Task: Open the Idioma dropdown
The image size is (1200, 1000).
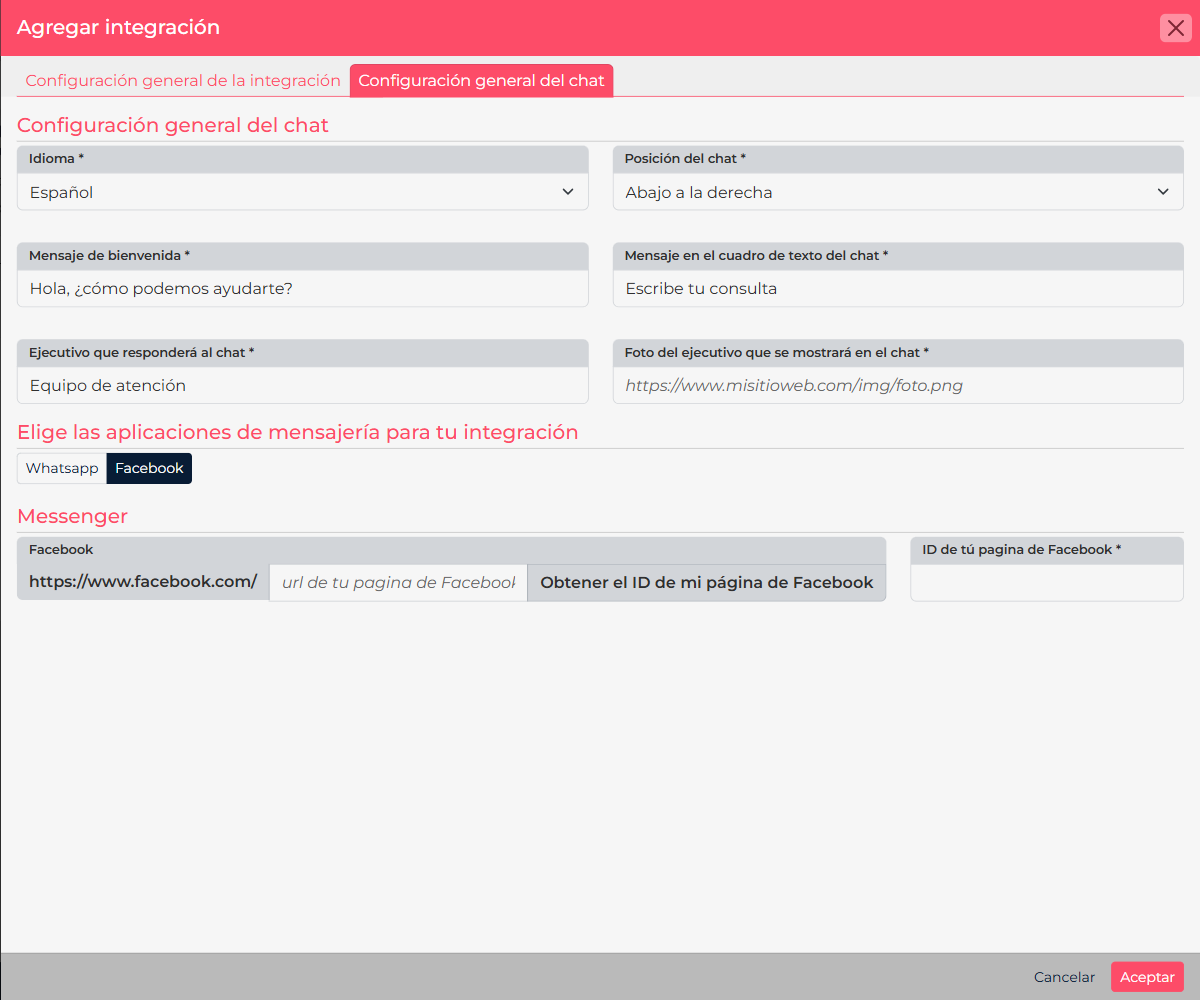Action: point(303,192)
